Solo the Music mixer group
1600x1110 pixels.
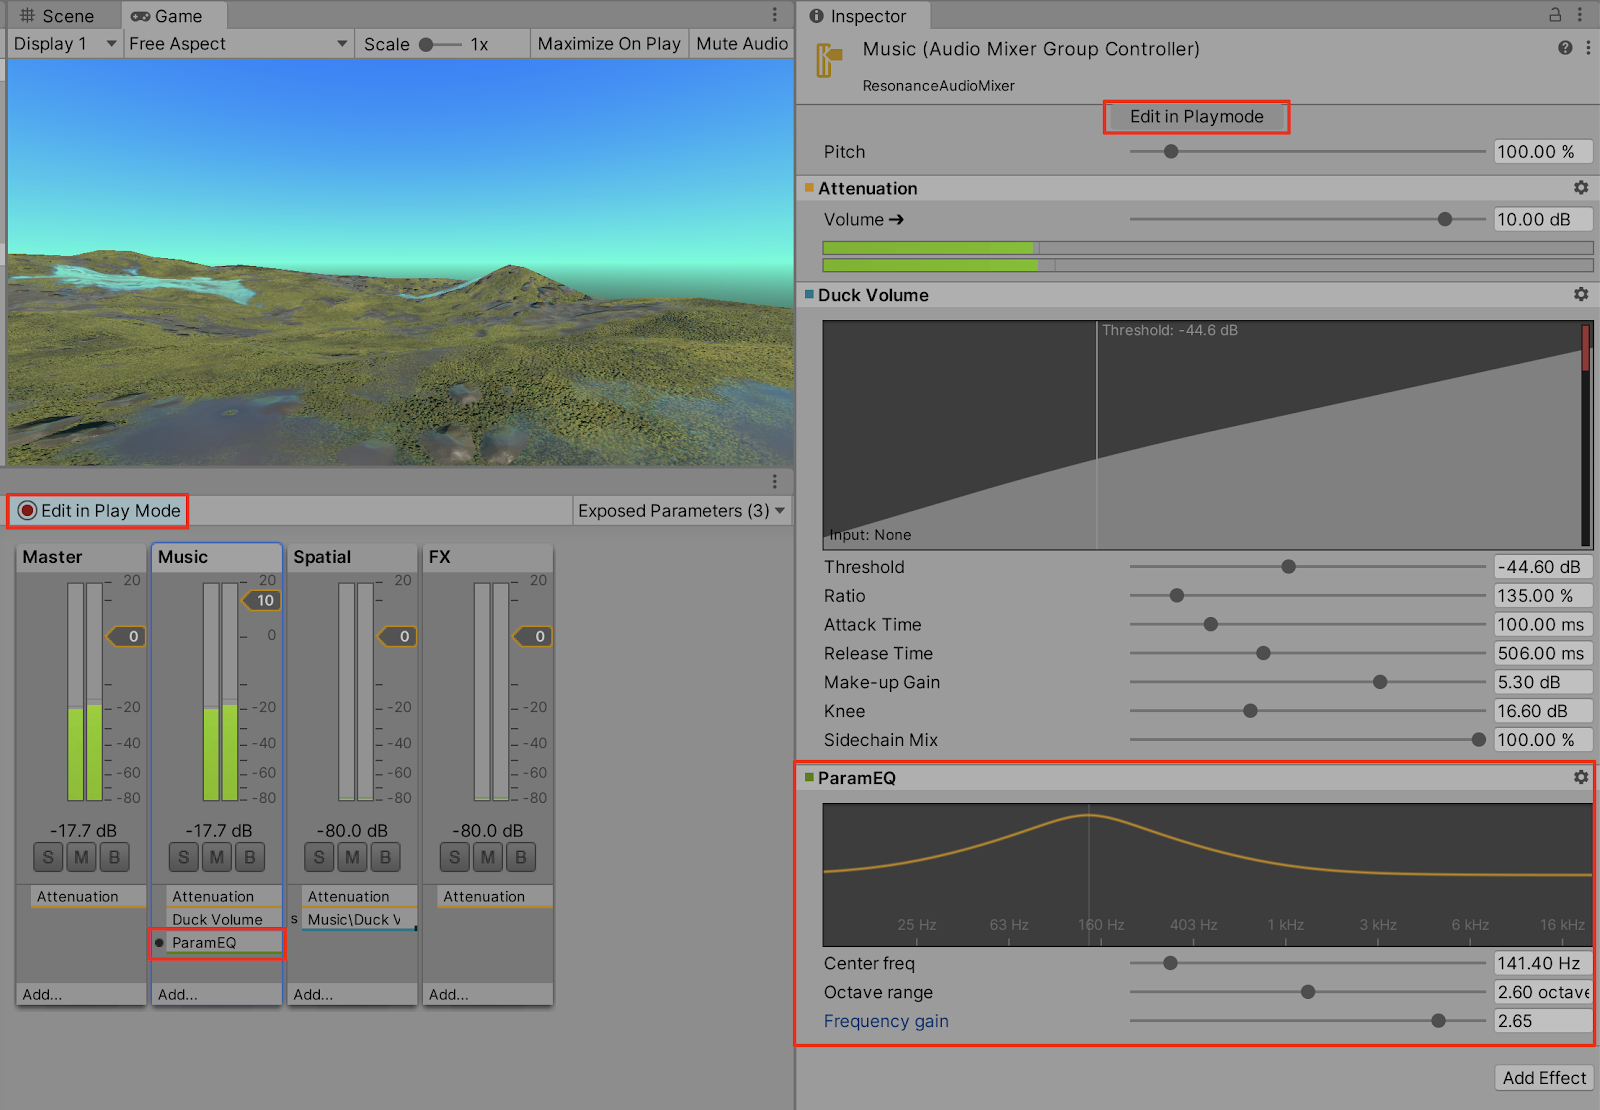tap(183, 857)
